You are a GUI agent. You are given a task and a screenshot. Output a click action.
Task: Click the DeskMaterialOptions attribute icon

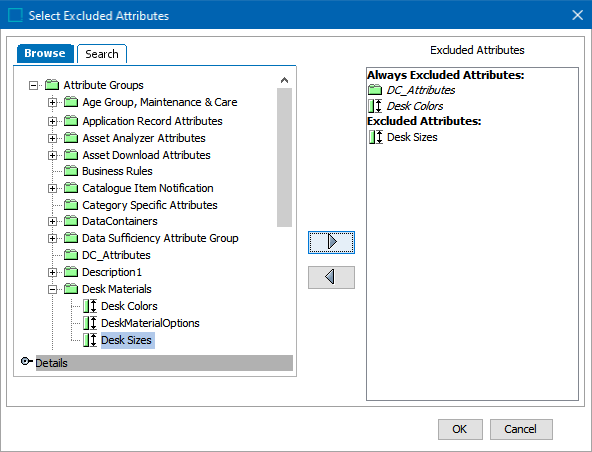(90, 323)
